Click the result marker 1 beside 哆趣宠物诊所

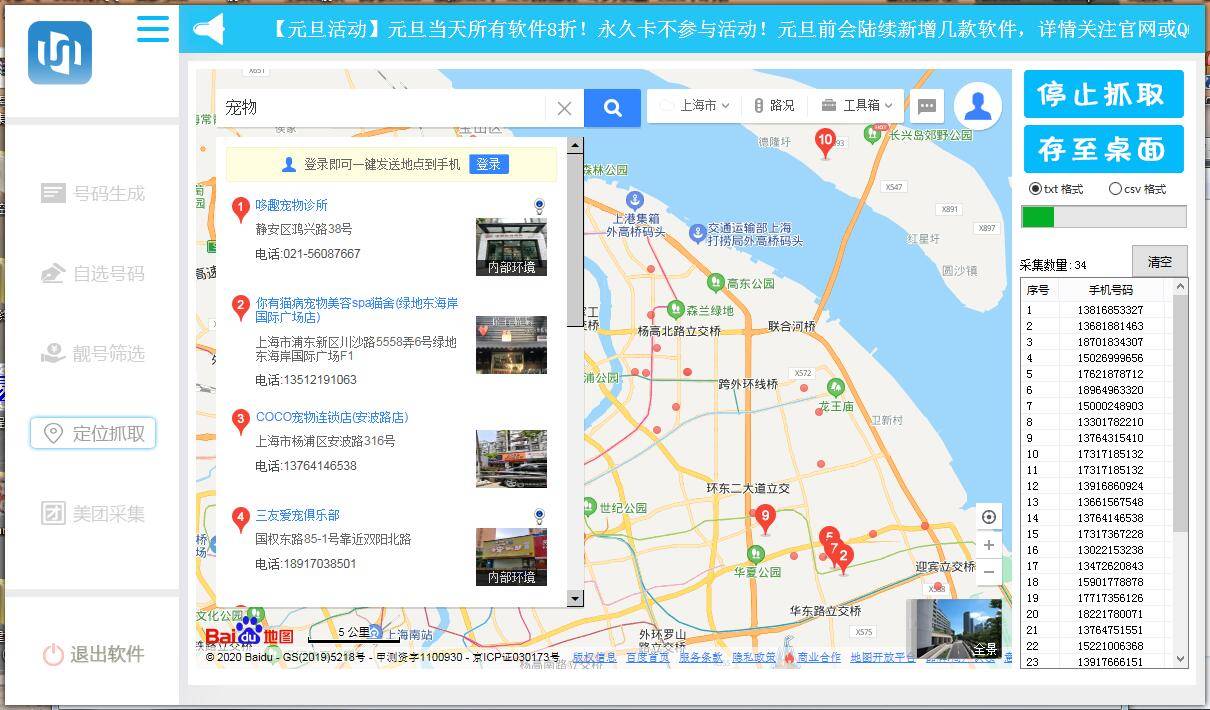240,210
